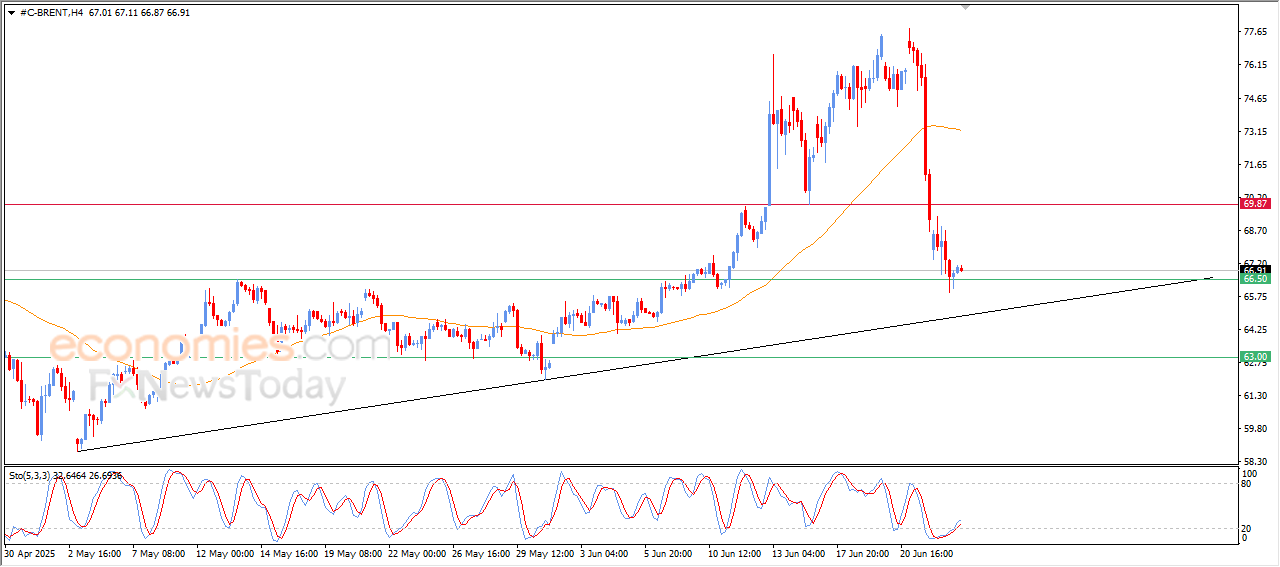Click the 61.30 price axis label
Image resolution: width=1280 pixels, height=567 pixels.
(x=1255, y=396)
